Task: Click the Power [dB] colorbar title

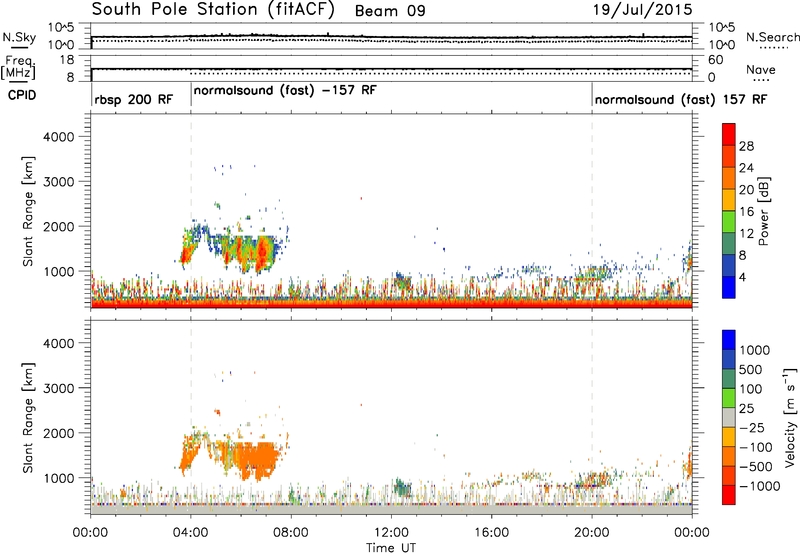Action: 764,211
